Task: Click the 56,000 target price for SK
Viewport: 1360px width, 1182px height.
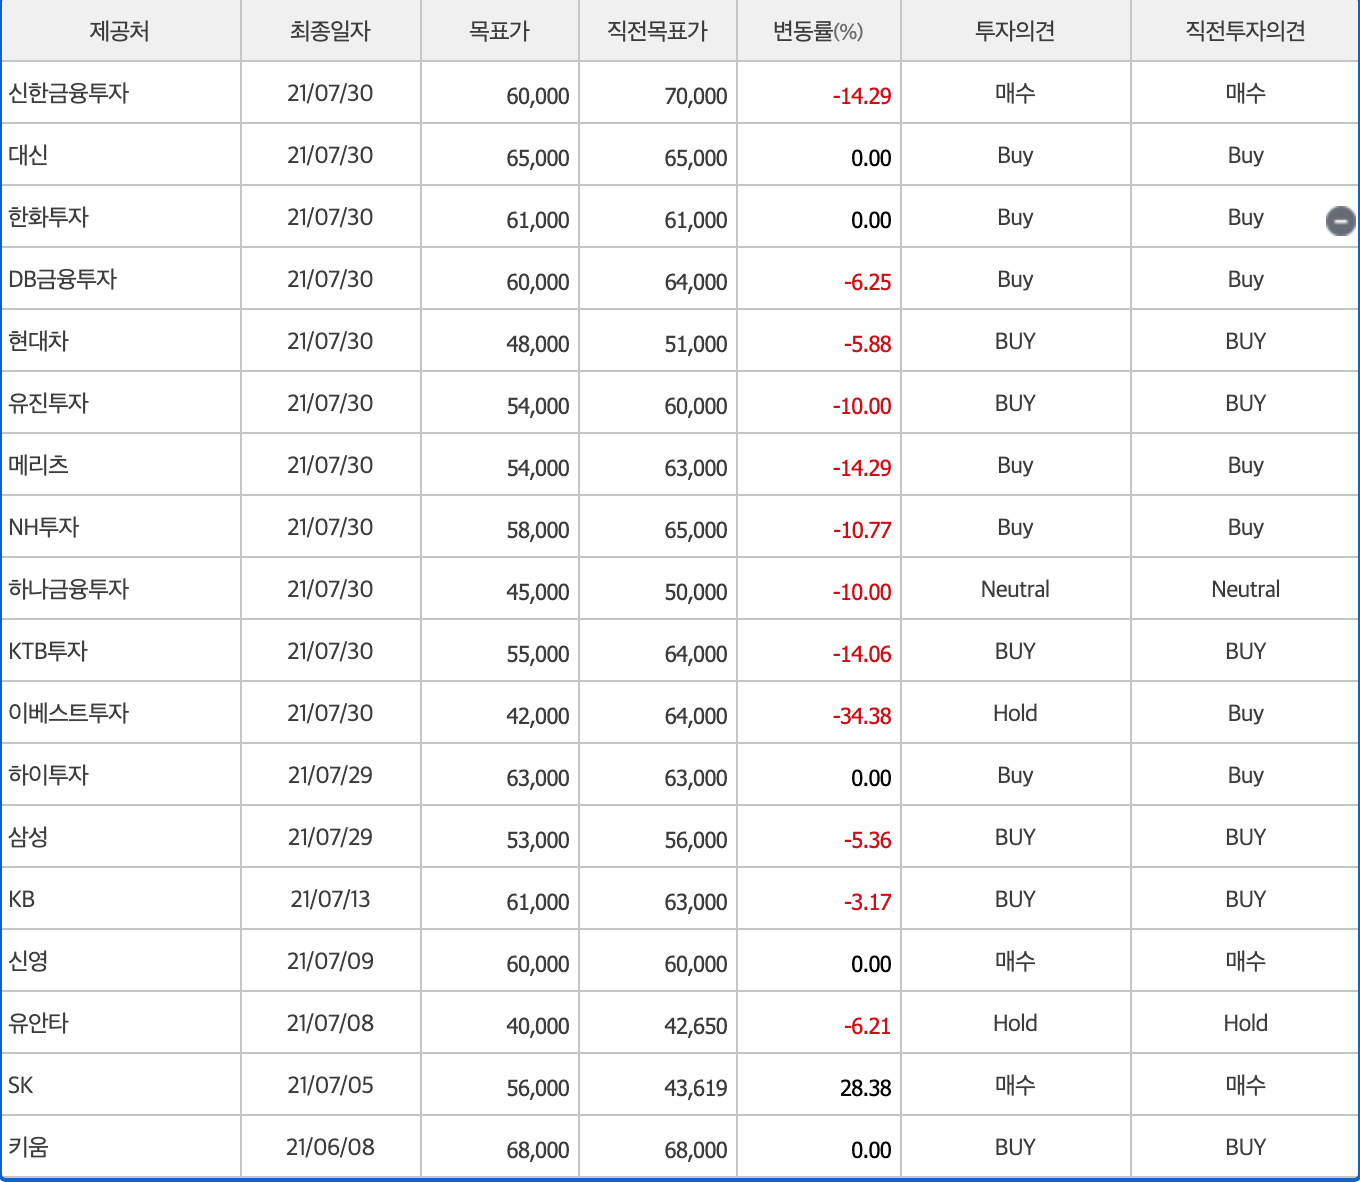Action: [x=538, y=1088]
